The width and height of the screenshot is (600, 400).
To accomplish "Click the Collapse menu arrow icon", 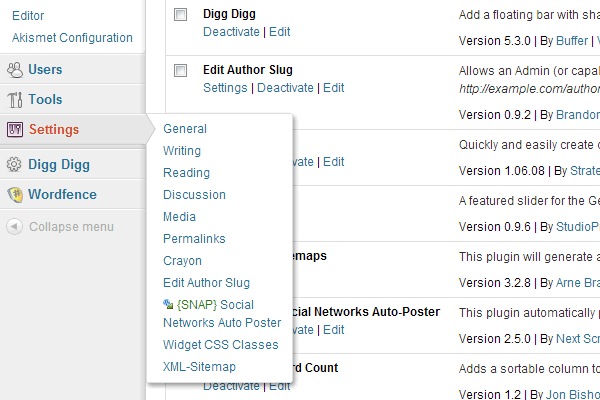I will point(14,226).
